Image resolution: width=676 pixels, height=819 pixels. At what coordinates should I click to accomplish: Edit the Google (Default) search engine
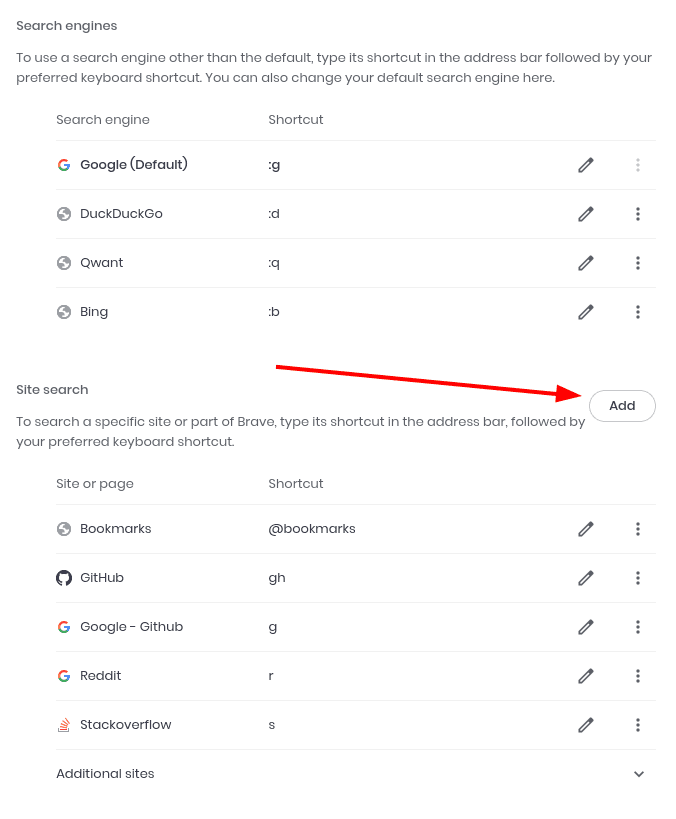point(586,165)
